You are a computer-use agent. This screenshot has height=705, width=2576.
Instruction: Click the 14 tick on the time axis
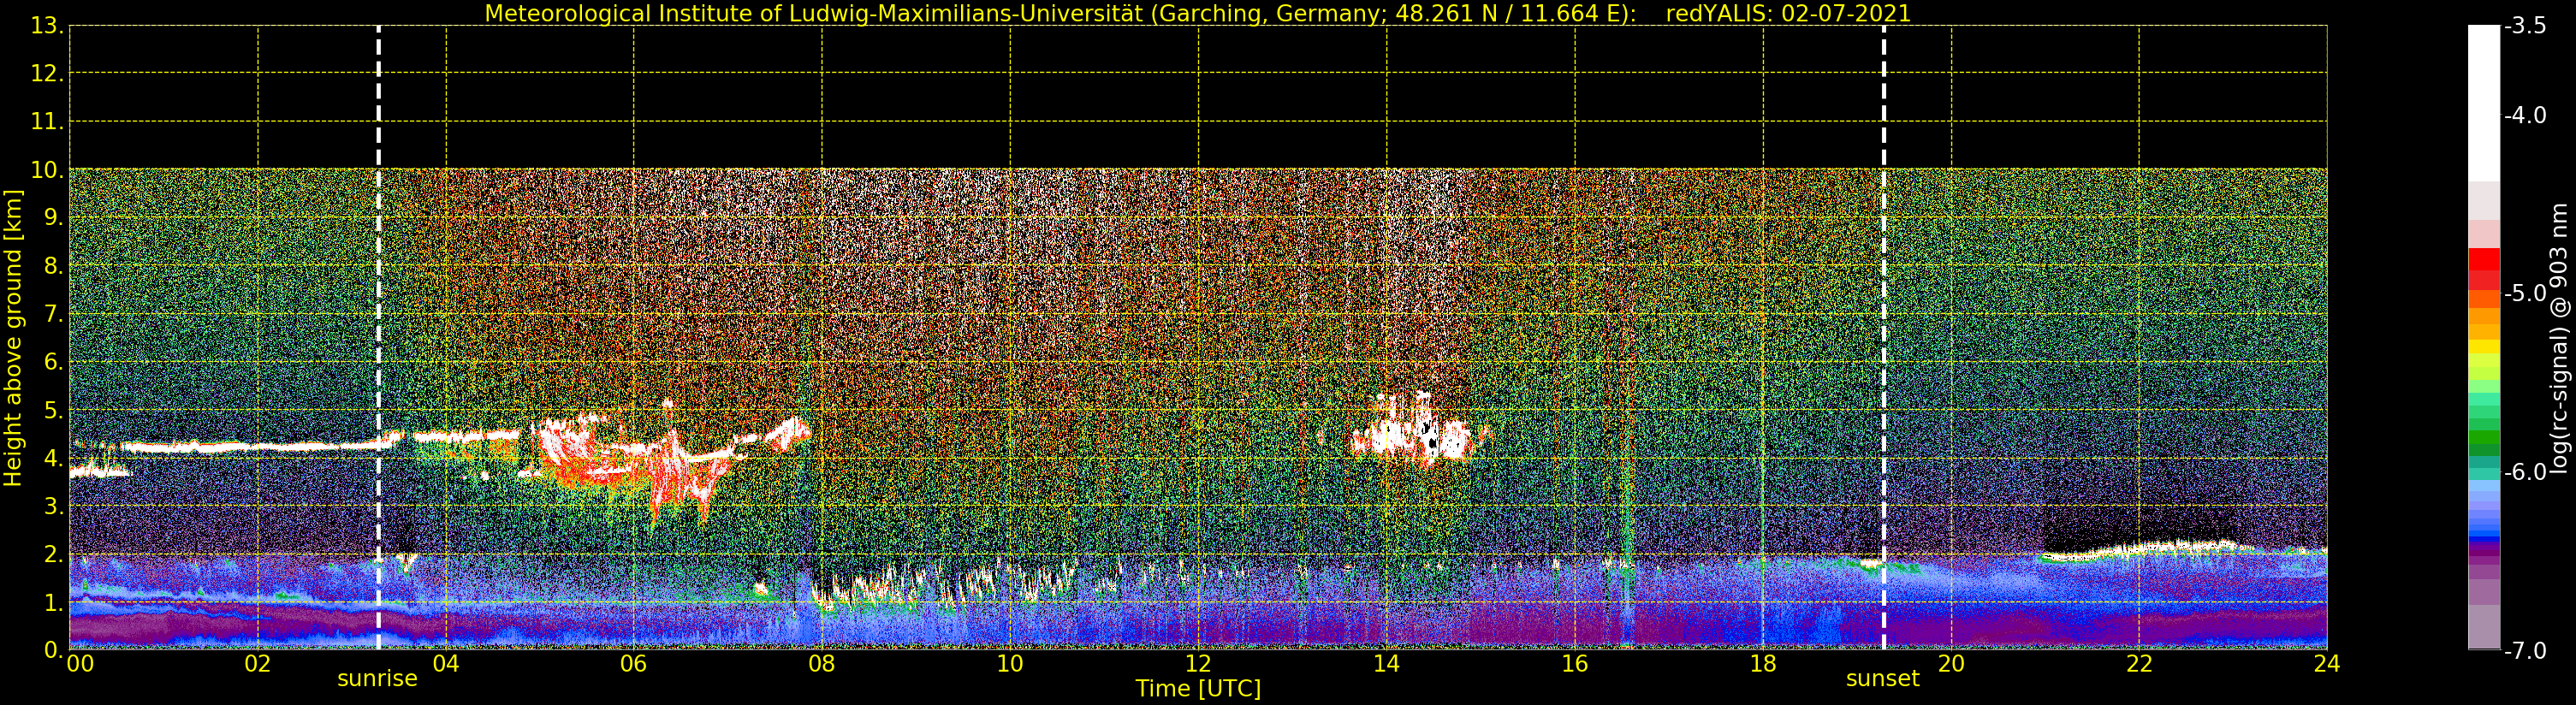[x=1386, y=664]
